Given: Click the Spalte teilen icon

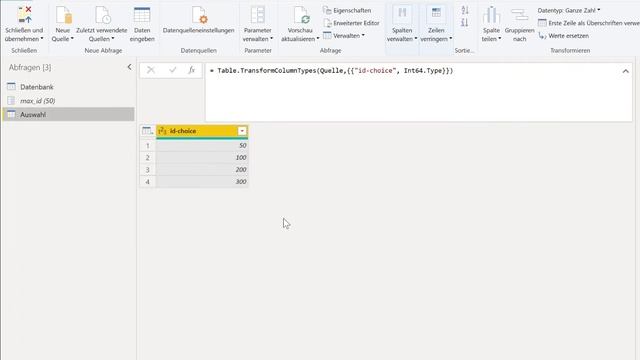Looking at the screenshot, I should pos(491,15).
